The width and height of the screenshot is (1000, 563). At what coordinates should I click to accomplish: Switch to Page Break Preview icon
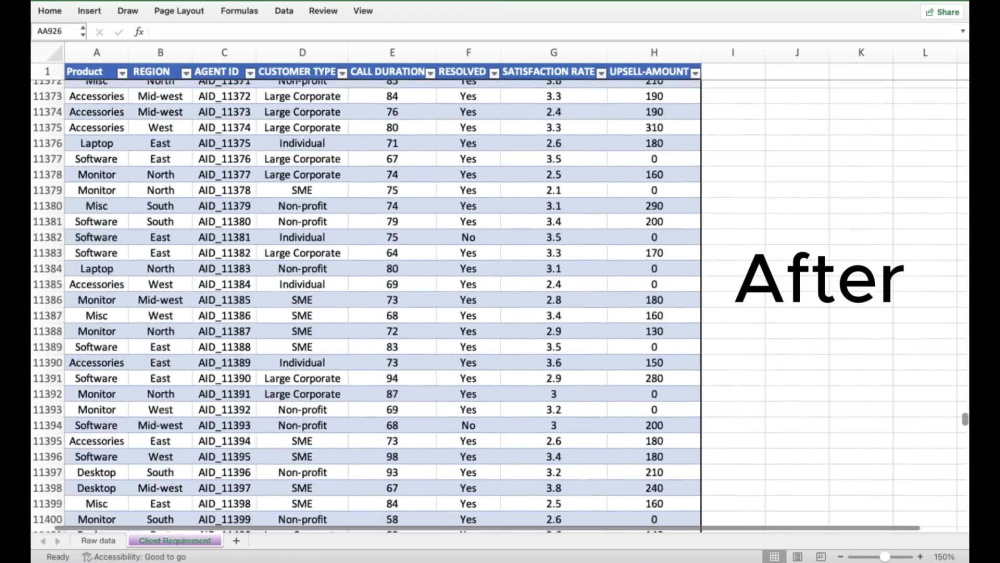(x=821, y=557)
